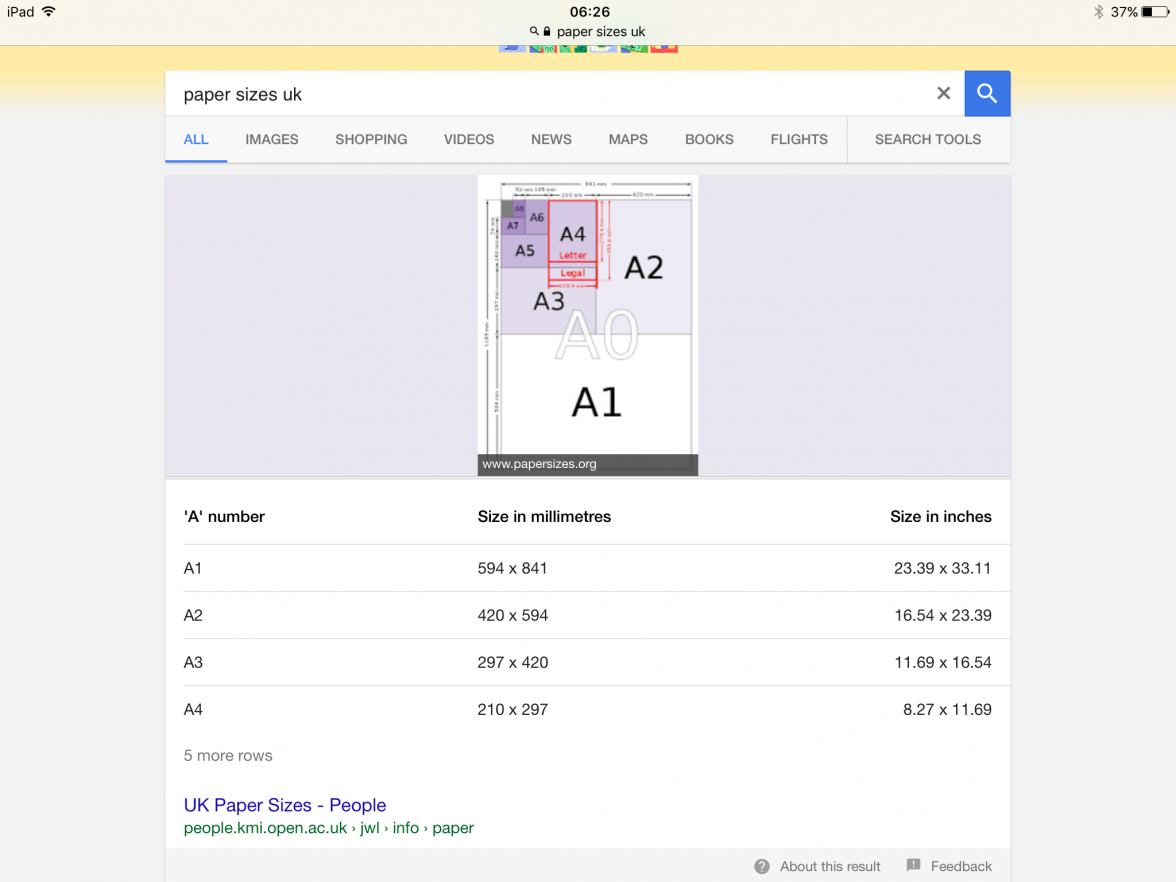Open UK Paper Sizes - People link
The width and height of the screenshot is (1176, 882).
coord(285,805)
